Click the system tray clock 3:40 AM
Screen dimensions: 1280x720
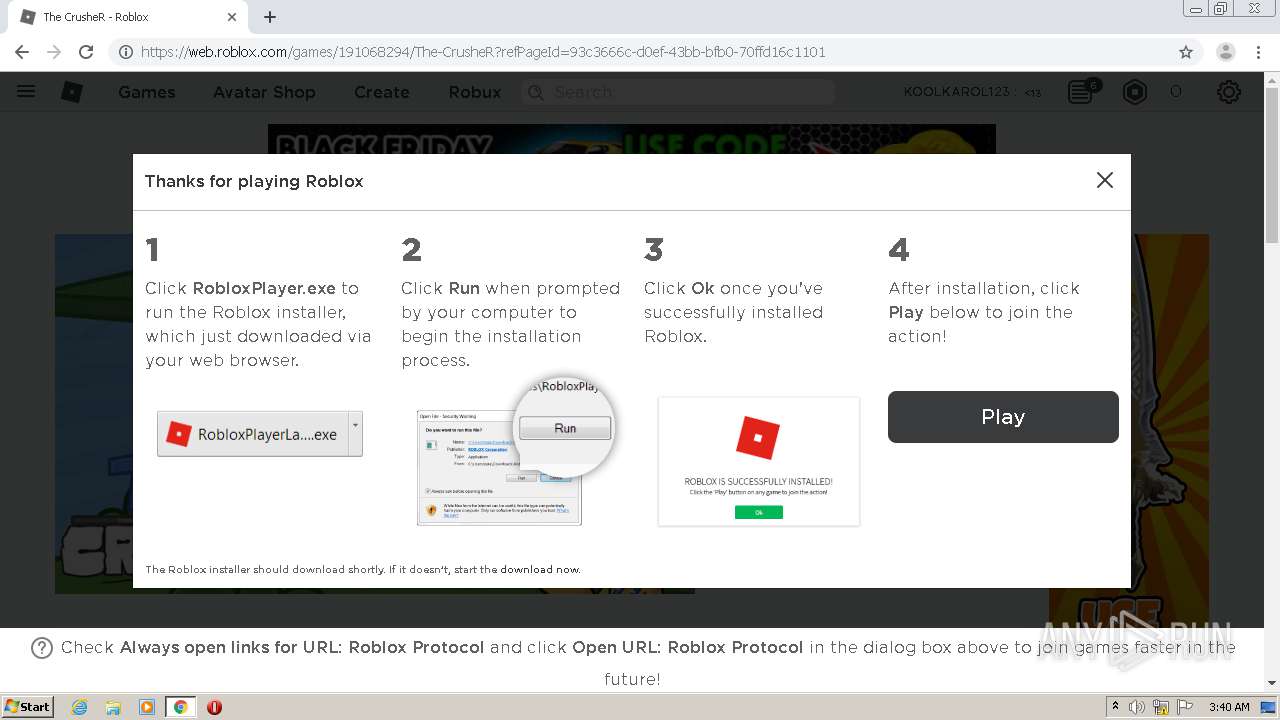(x=1229, y=707)
